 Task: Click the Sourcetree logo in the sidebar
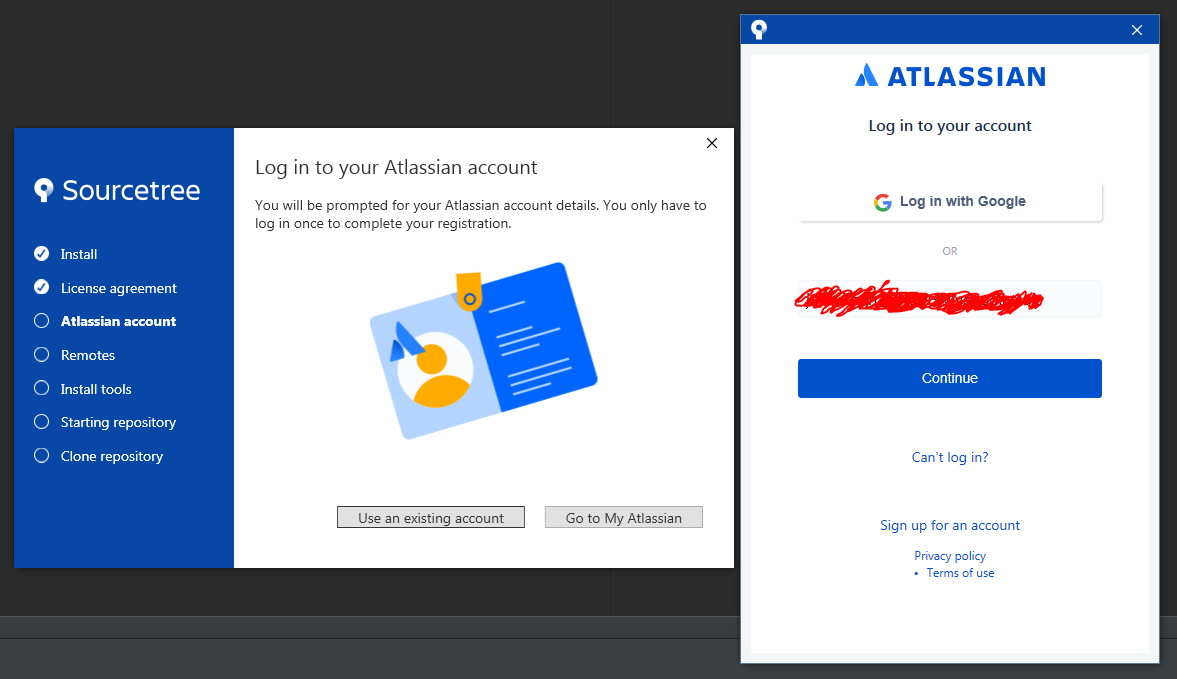[x=117, y=190]
